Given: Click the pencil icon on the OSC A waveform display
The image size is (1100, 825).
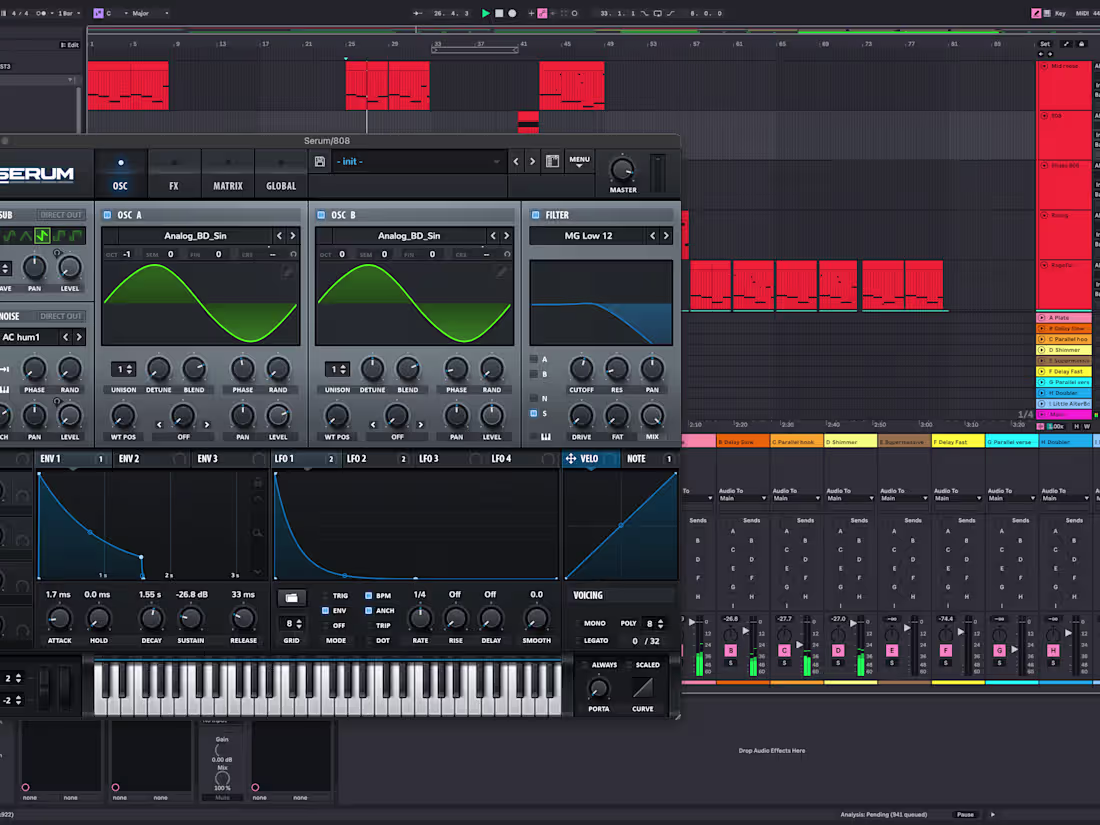Looking at the screenshot, I should click(286, 271).
